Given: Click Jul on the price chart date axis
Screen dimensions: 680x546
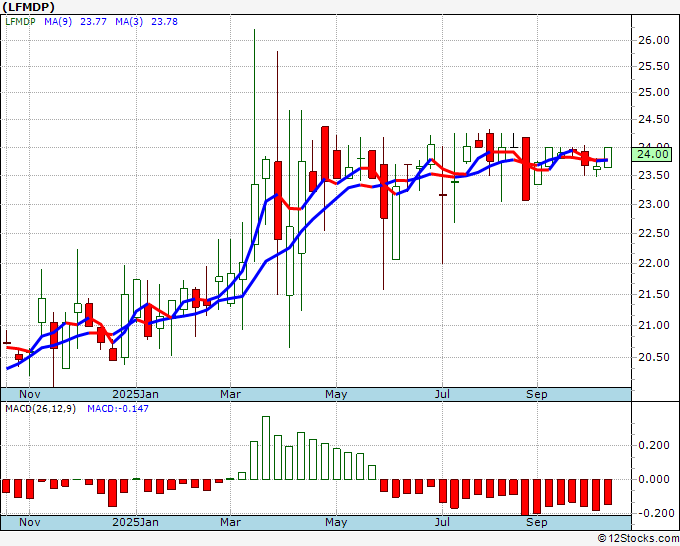Looking at the screenshot, I should [442, 394].
